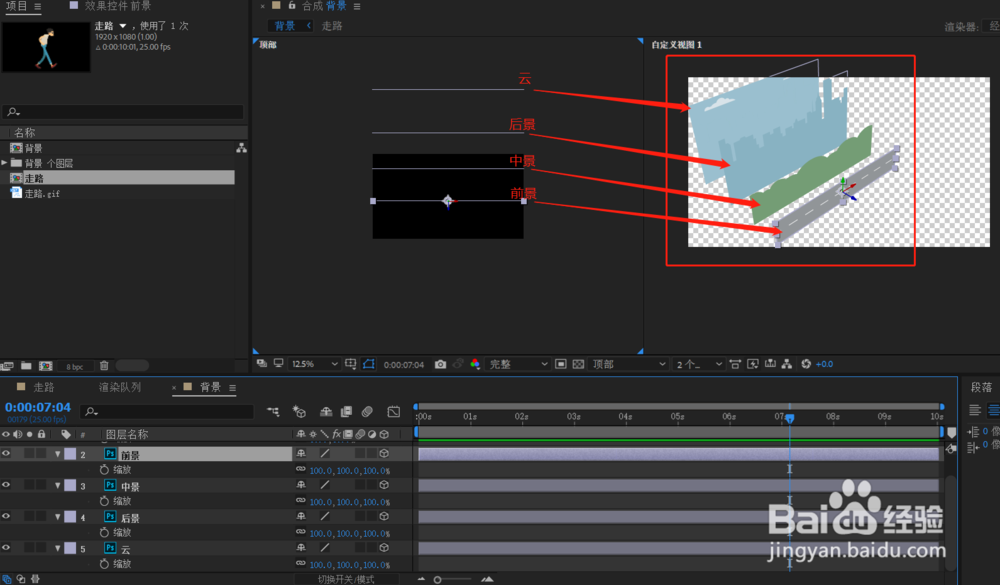Open the channel and color management icon

point(475,364)
